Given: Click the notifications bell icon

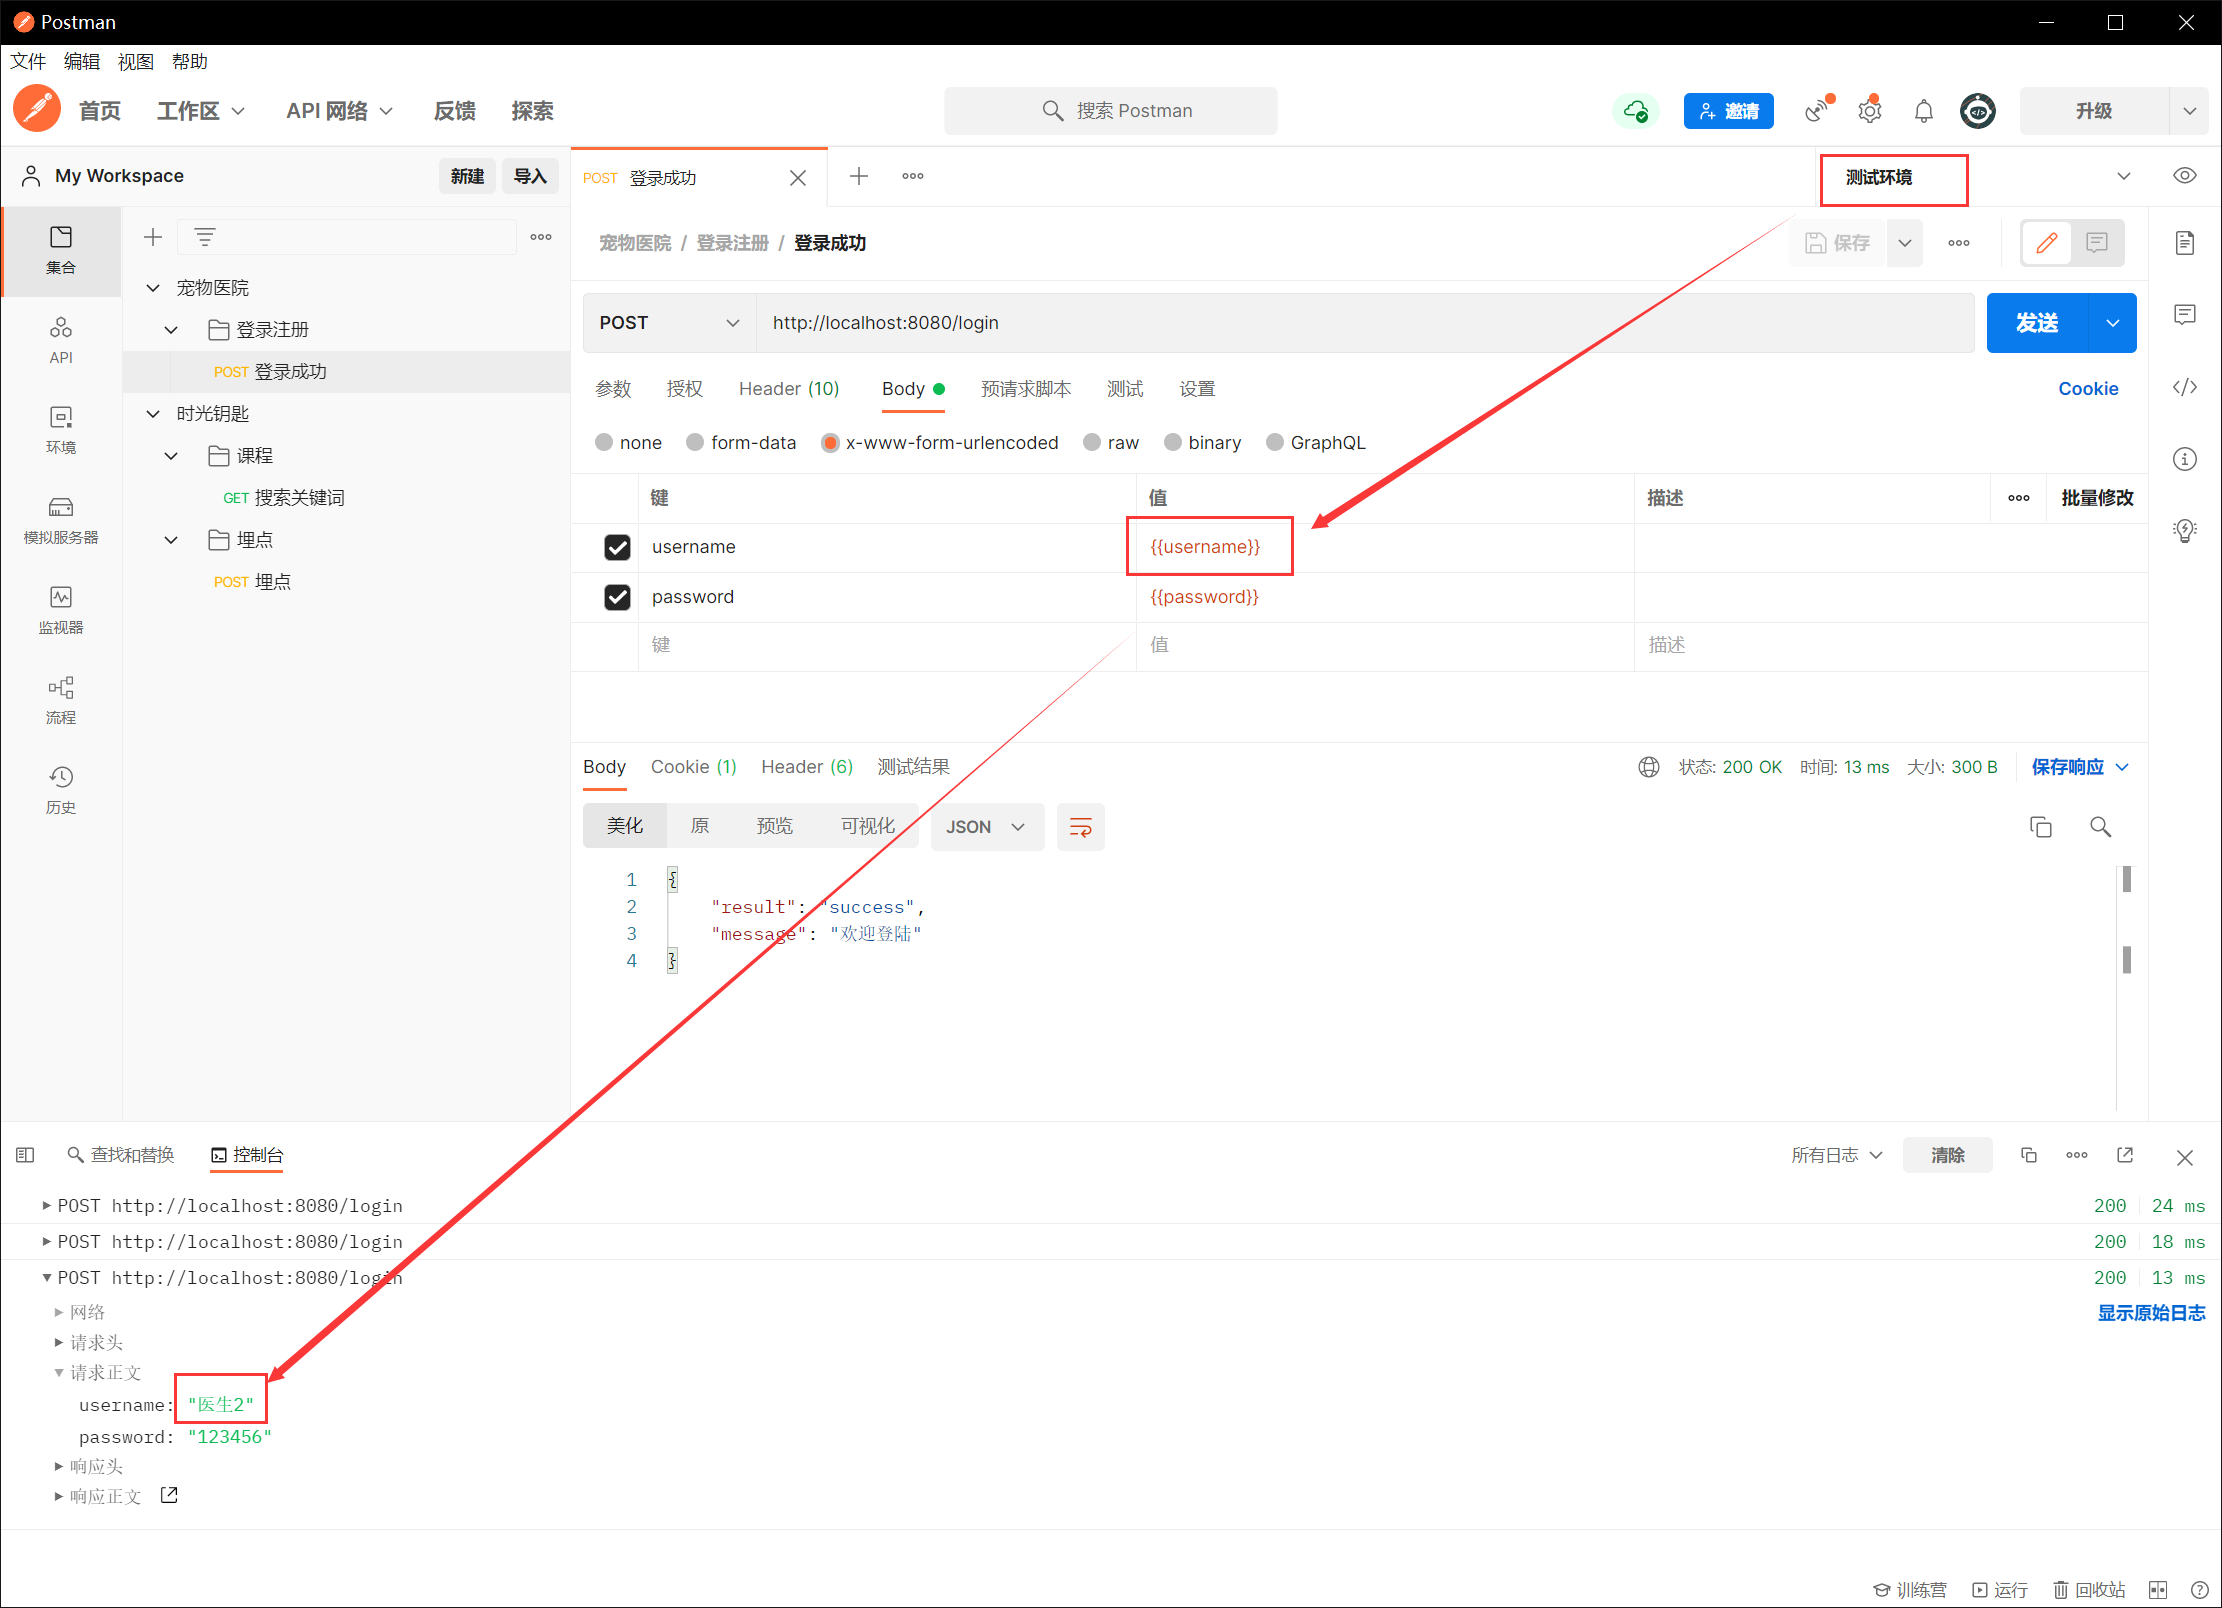Looking at the screenshot, I should coord(1923,111).
